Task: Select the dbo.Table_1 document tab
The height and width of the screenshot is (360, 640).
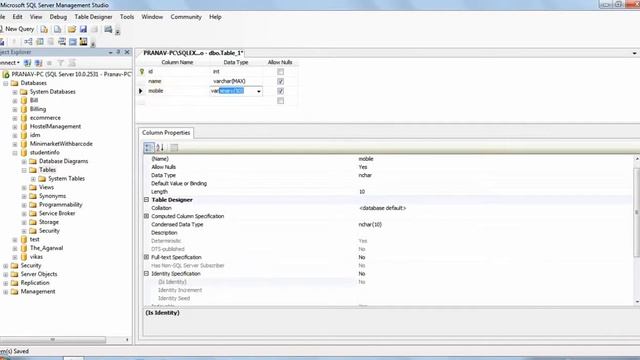Action: [193, 53]
